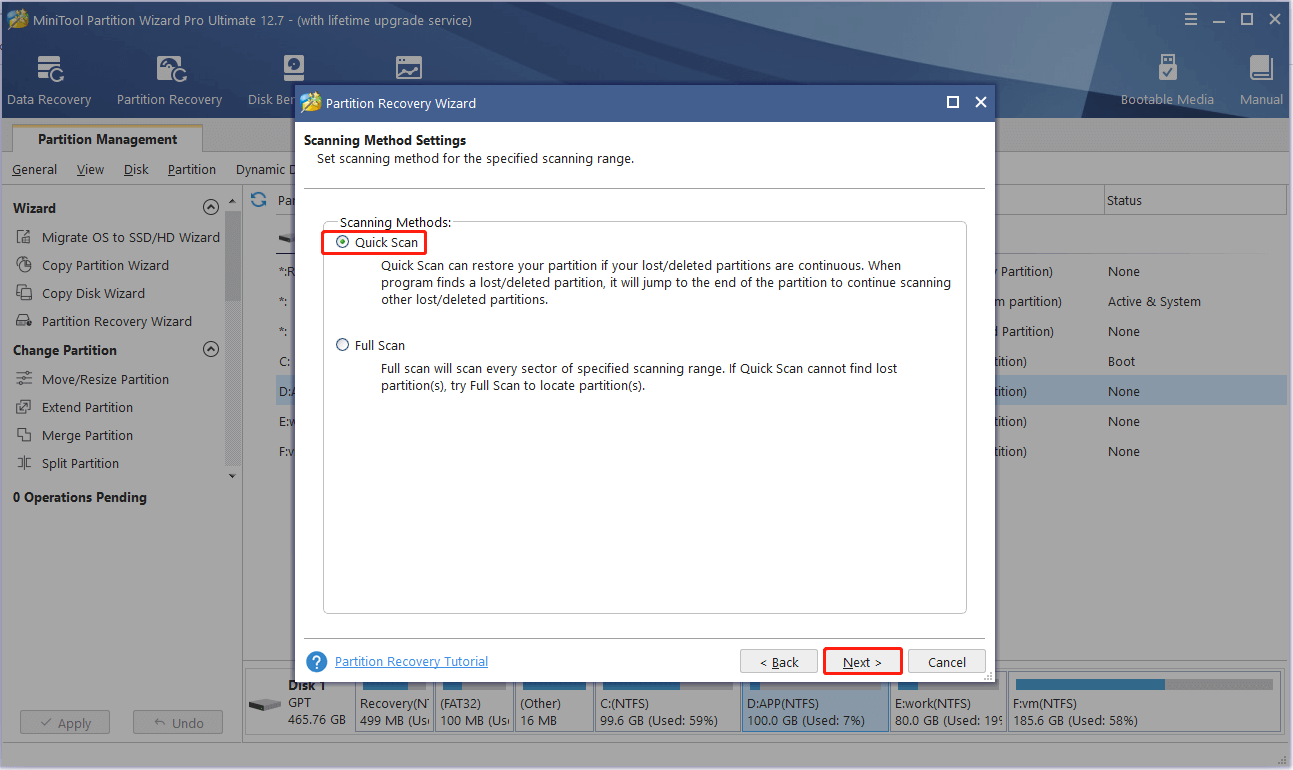The width and height of the screenshot is (1293, 770).
Task: Open the Disk menu
Action: click(136, 169)
